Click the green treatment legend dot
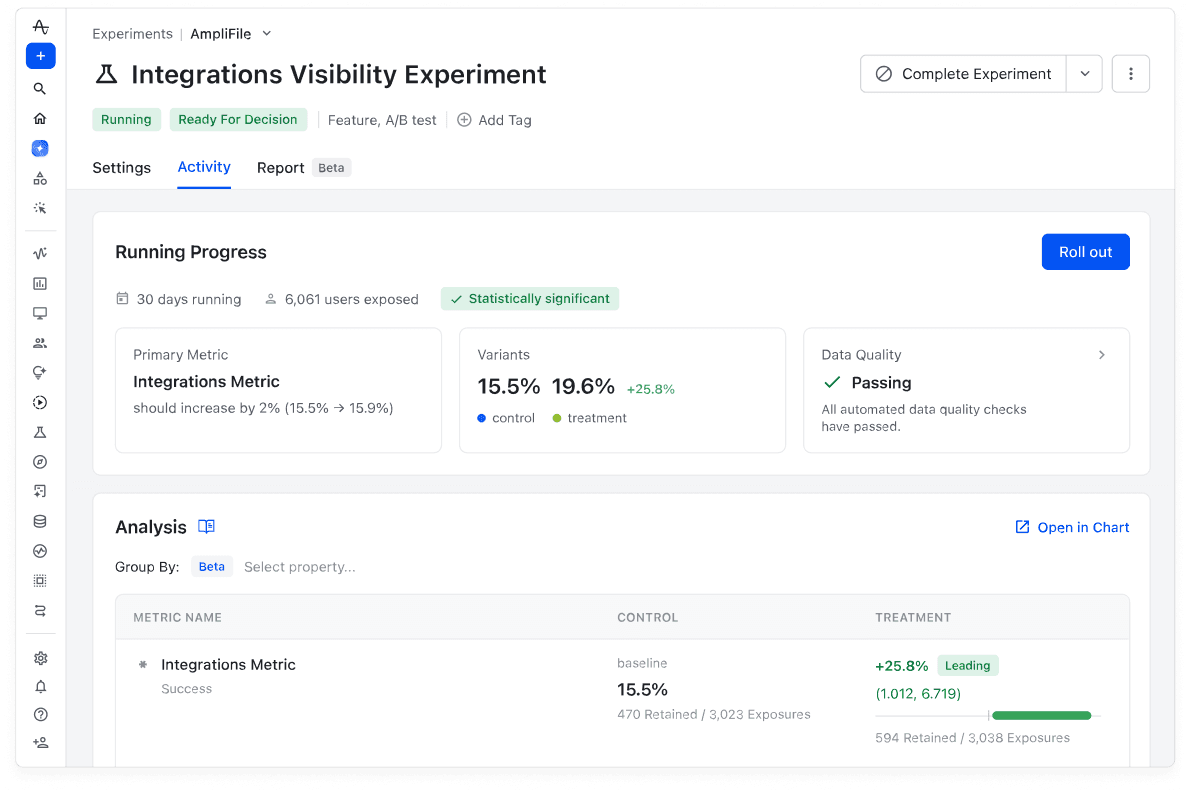 (557, 418)
